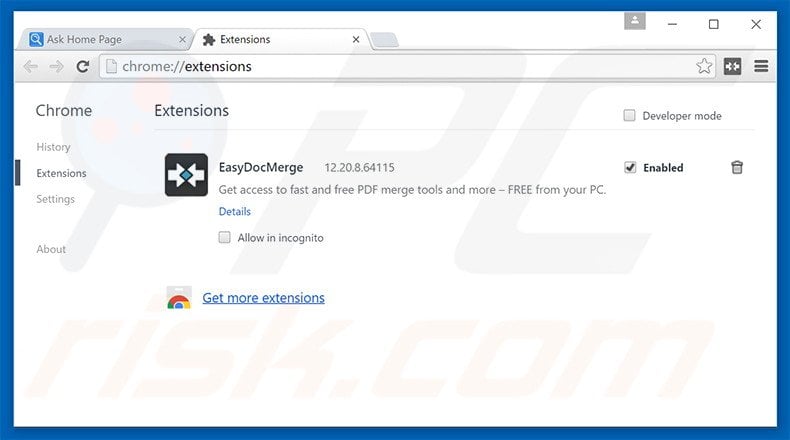790x440 pixels.
Task: Click the Chrome sidebar heading
Action: click(64, 111)
